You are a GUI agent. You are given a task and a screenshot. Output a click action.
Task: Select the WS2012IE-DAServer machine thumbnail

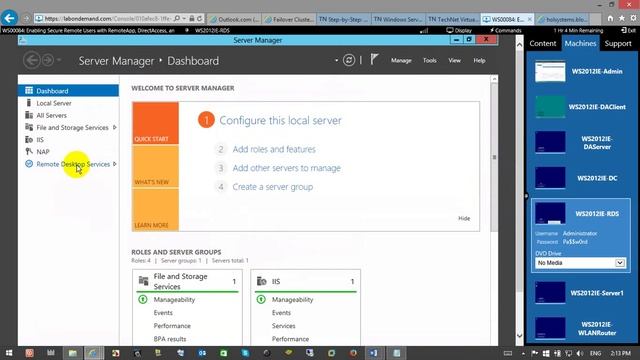point(550,142)
